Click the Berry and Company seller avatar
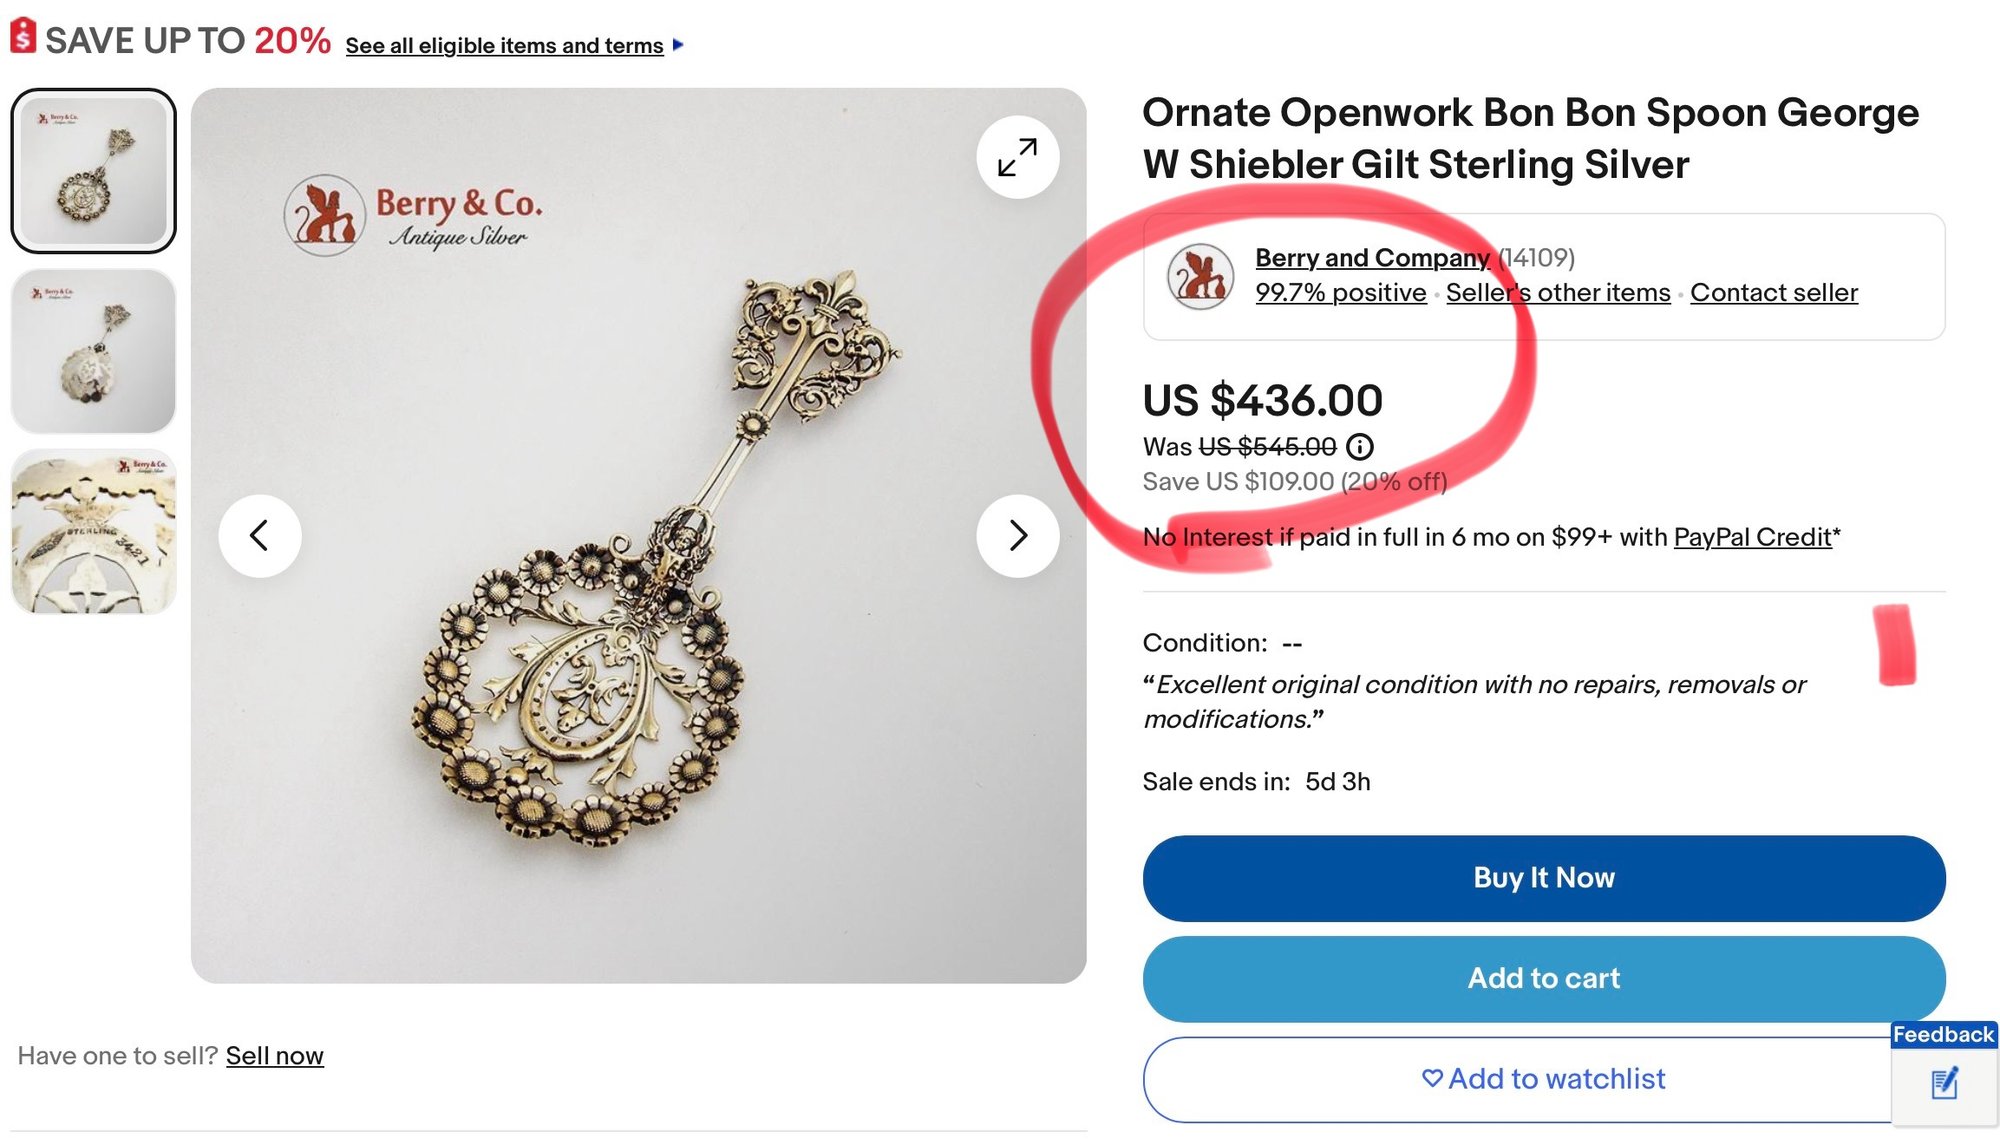The image size is (2000, 1146). [x=1200, y=277]
